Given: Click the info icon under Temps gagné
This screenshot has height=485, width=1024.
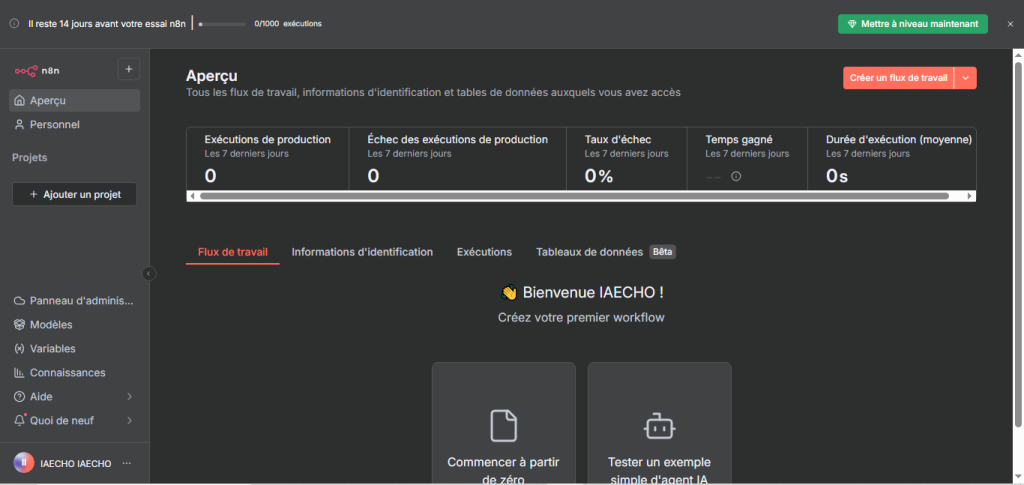Looking at the screenshot, I should [736, 176].
